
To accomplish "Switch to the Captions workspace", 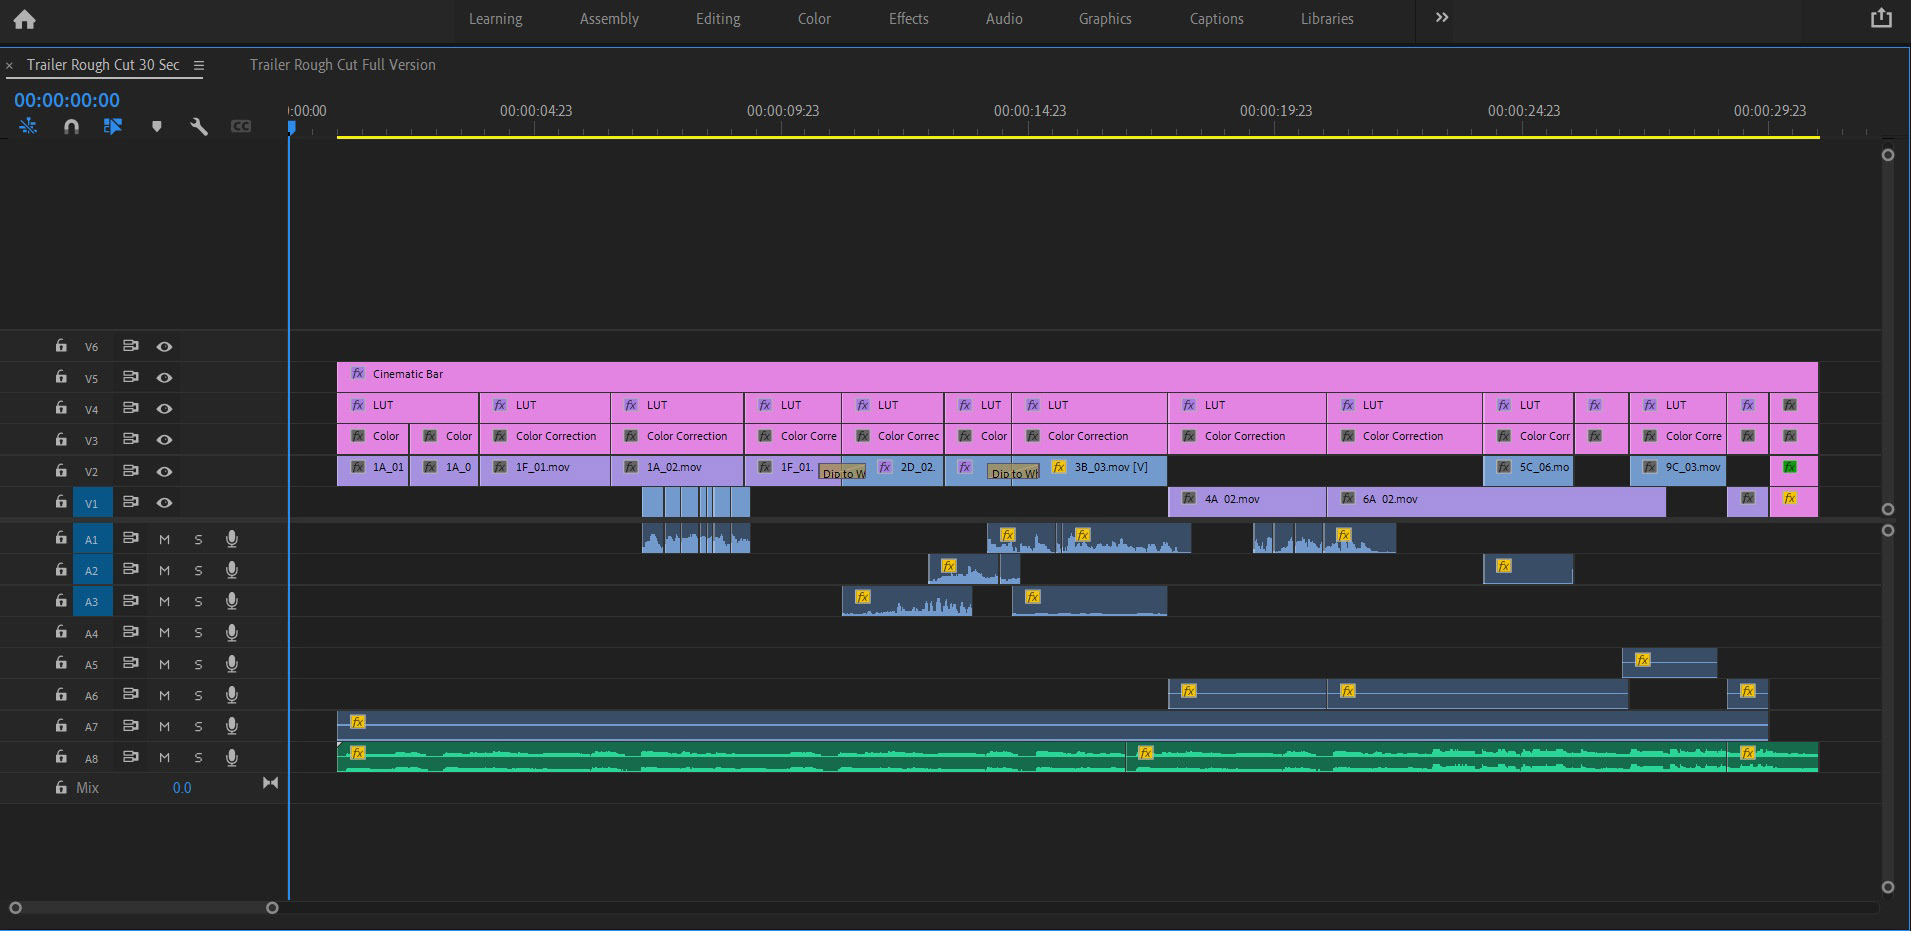I will (1216, 19).
